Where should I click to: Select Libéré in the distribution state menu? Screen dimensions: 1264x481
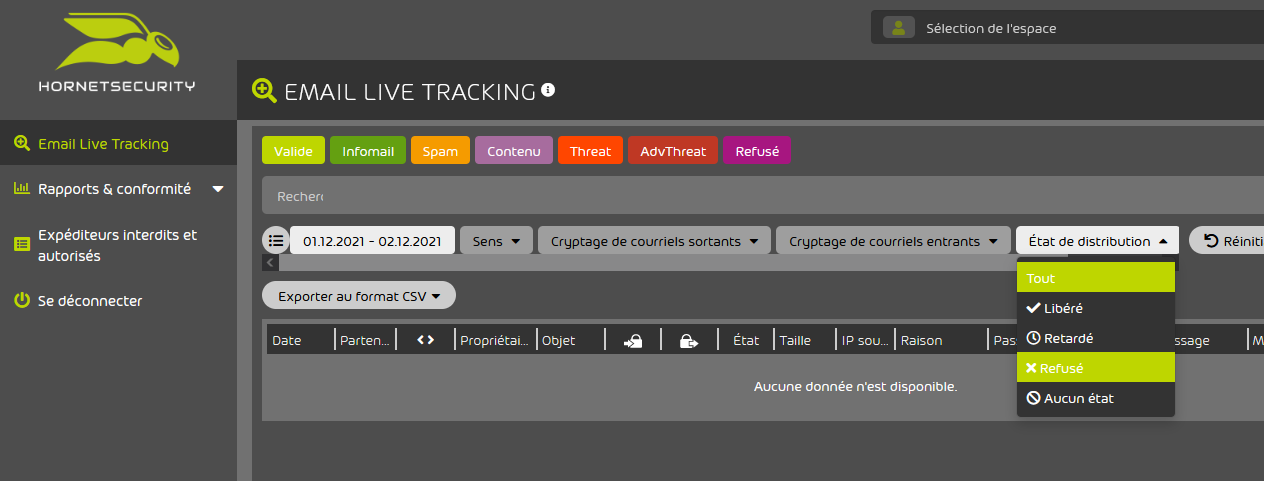point(1096,308)
